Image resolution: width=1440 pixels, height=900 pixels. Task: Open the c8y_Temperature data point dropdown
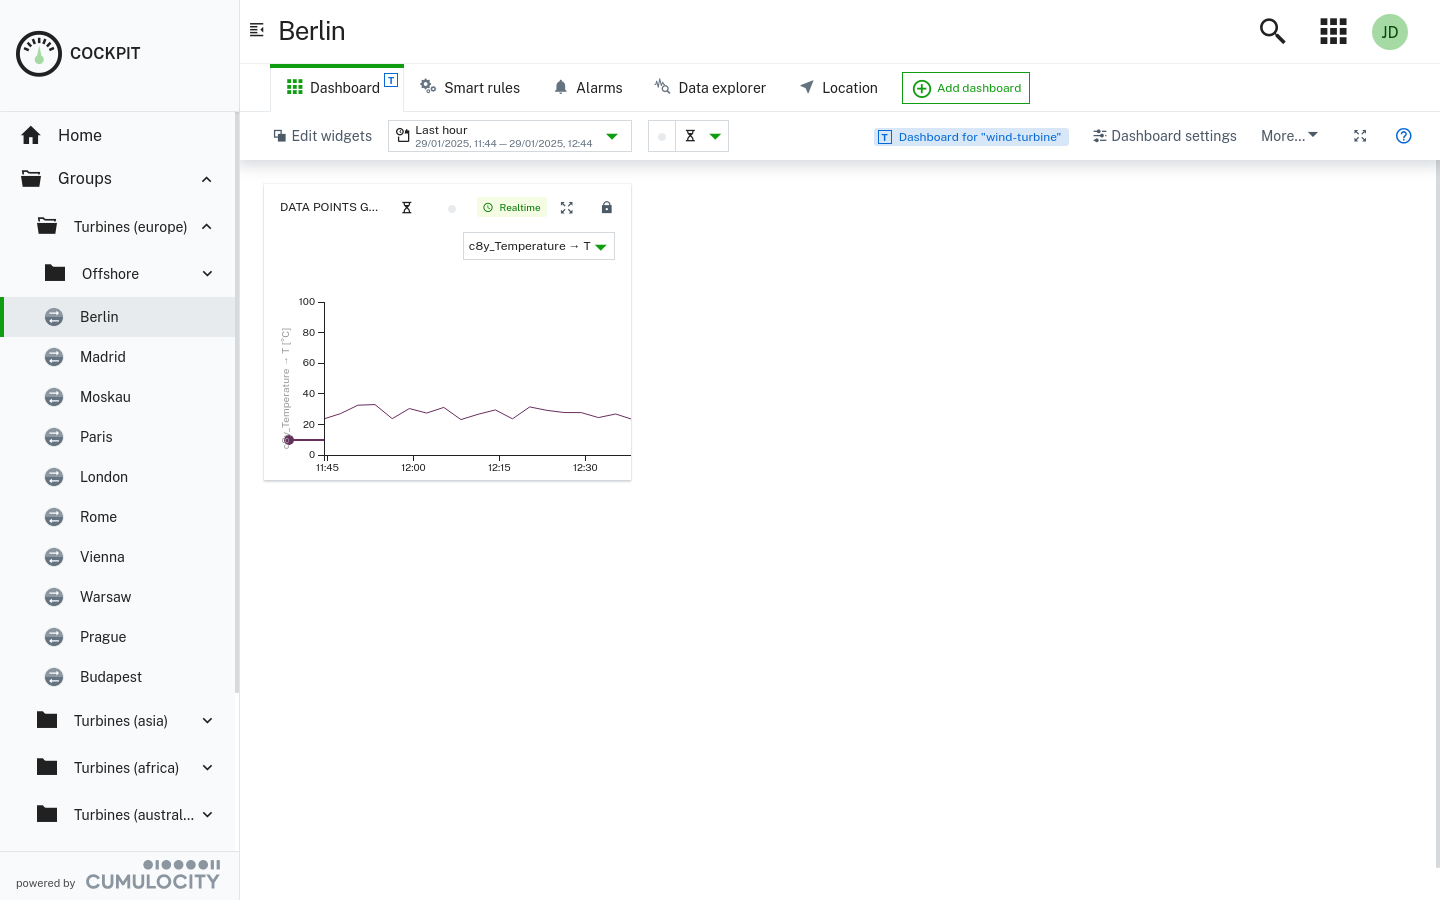(538, 246)
